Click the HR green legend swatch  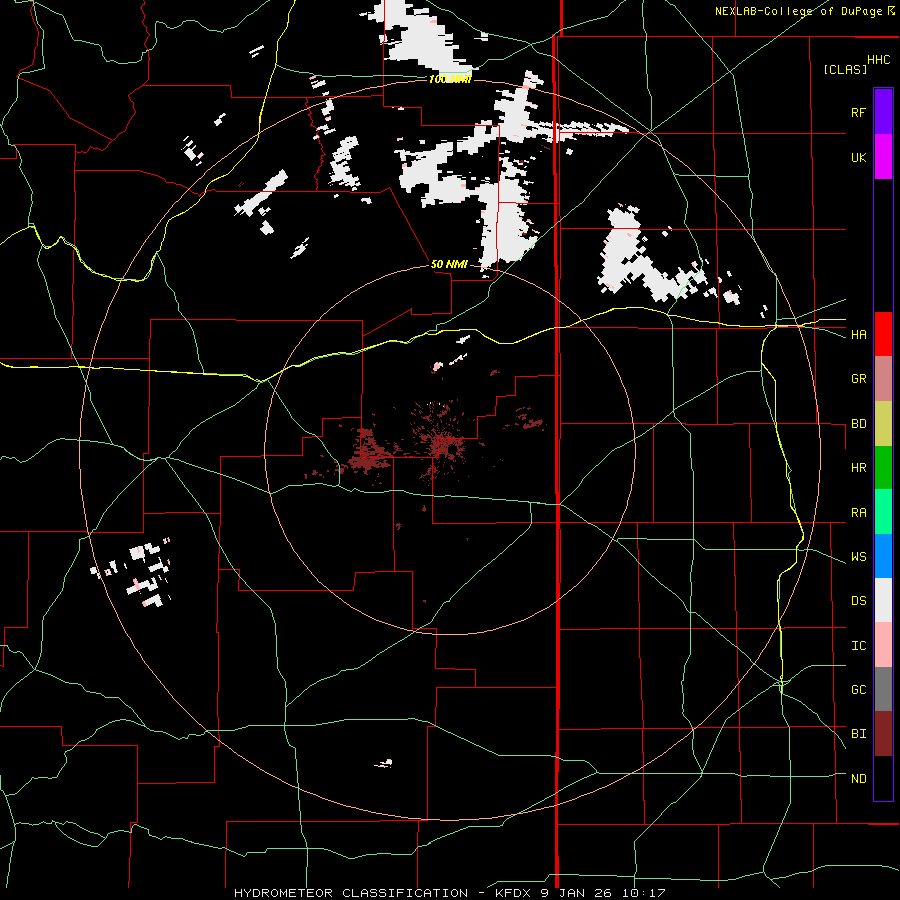[883, 467]
